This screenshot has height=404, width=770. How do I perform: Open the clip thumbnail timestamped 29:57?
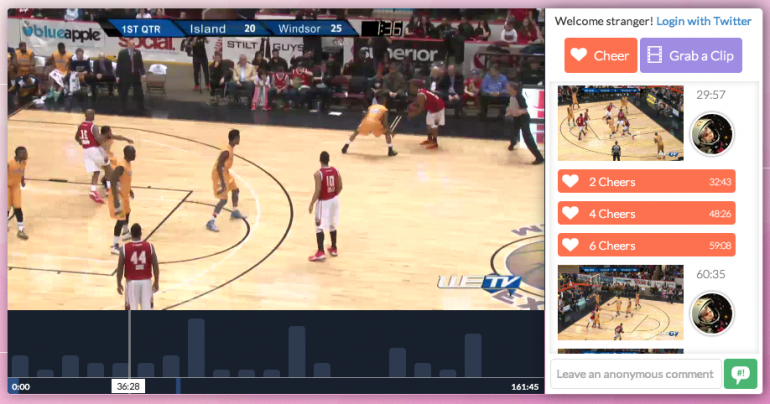pyautogui.click(x=620, y=124)
